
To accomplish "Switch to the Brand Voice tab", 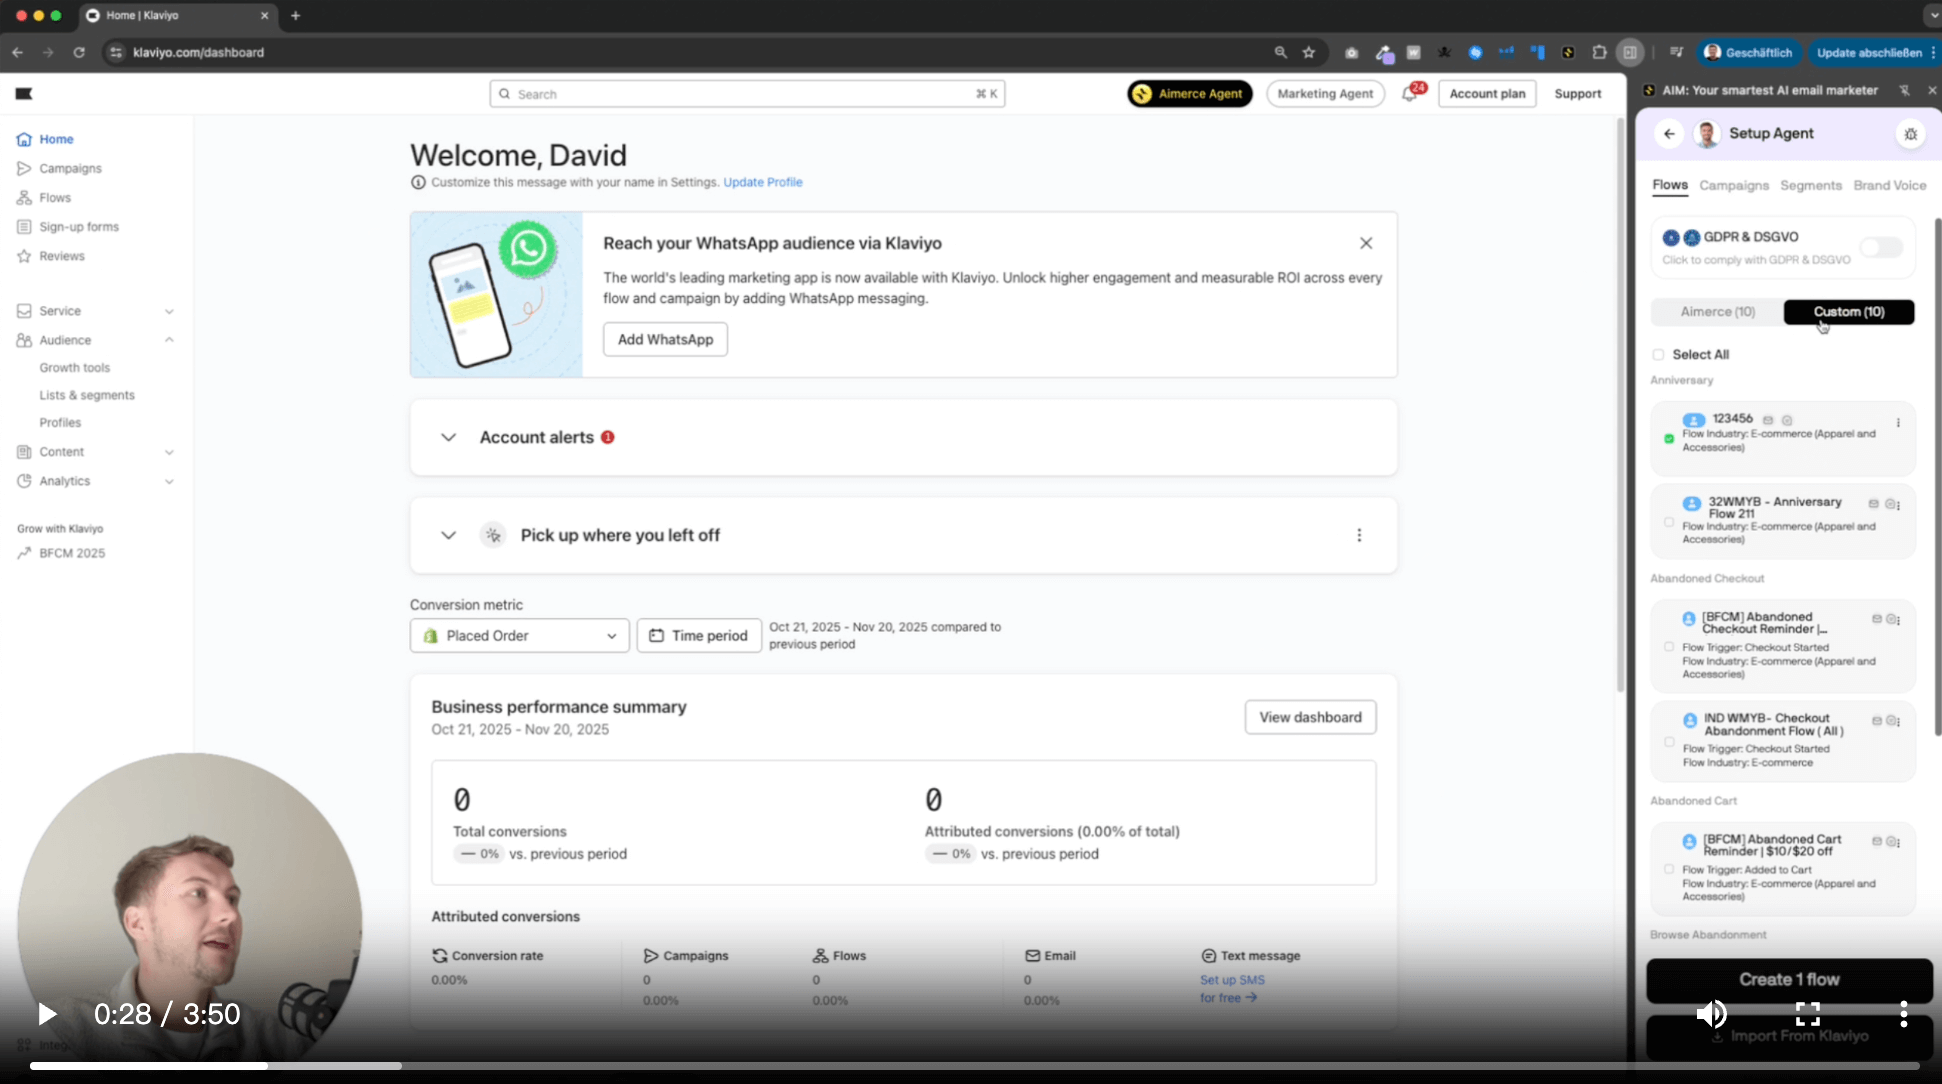I will tap(1891, 185).
